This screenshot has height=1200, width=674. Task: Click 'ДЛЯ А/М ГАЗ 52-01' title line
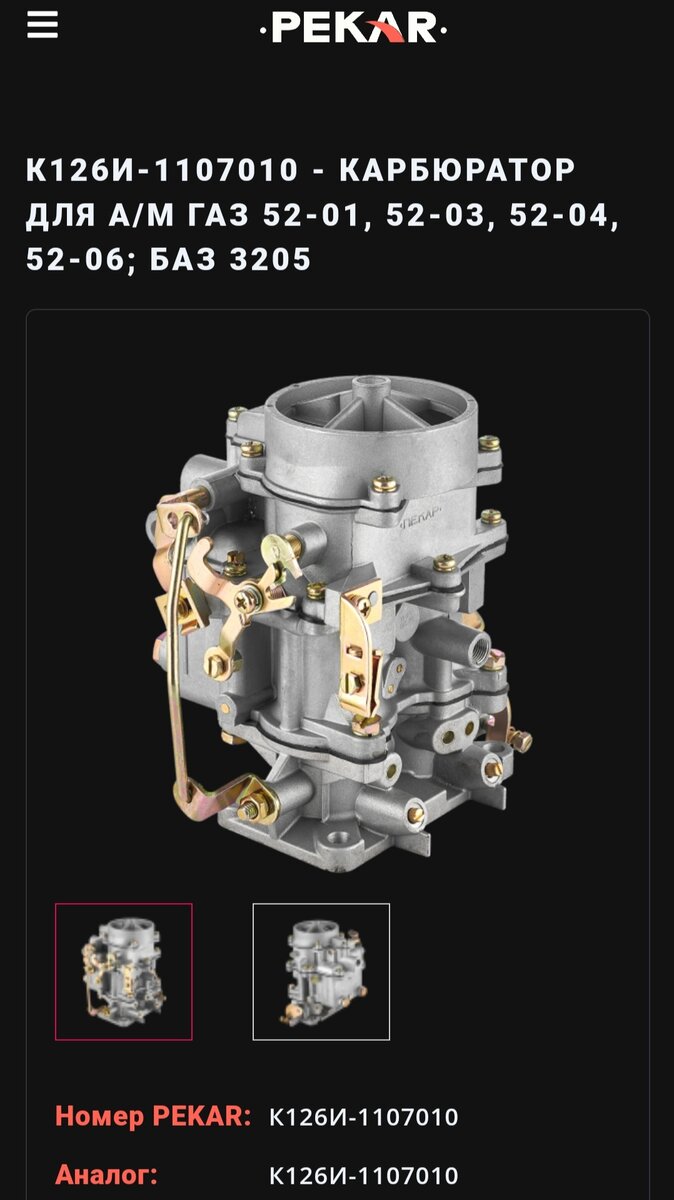(193, 215)
